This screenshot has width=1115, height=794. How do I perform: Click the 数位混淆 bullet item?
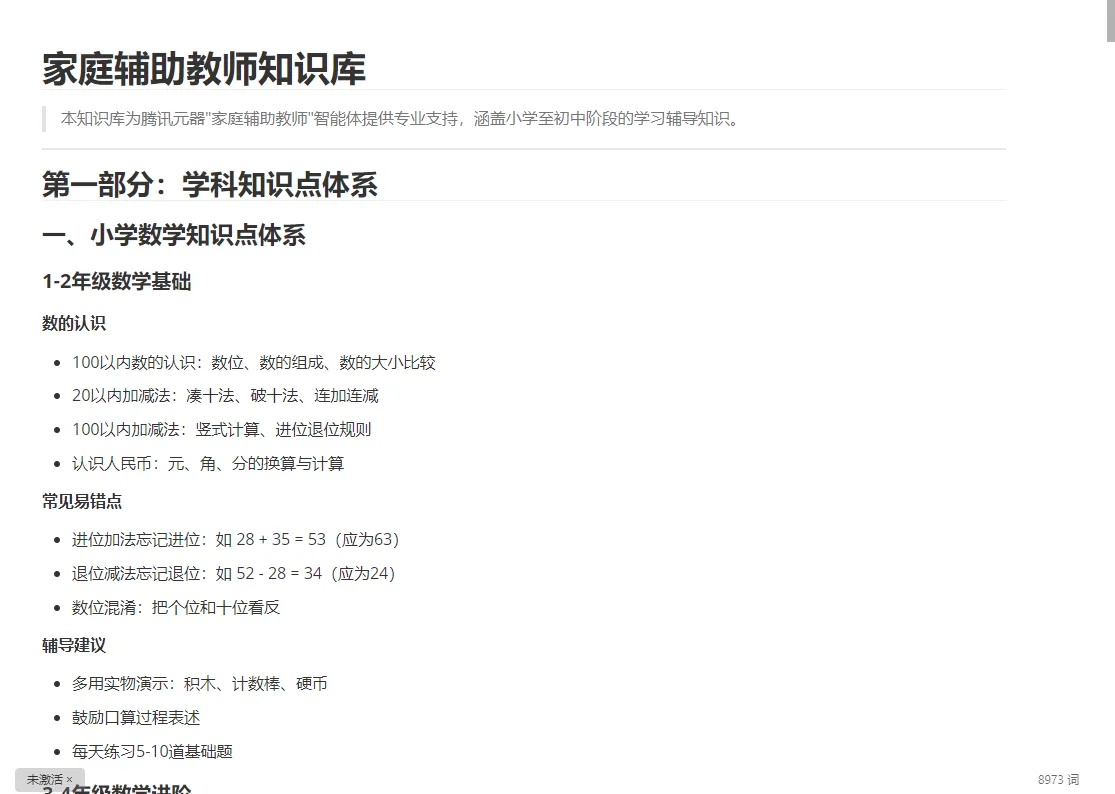click(x=176, y=608)
